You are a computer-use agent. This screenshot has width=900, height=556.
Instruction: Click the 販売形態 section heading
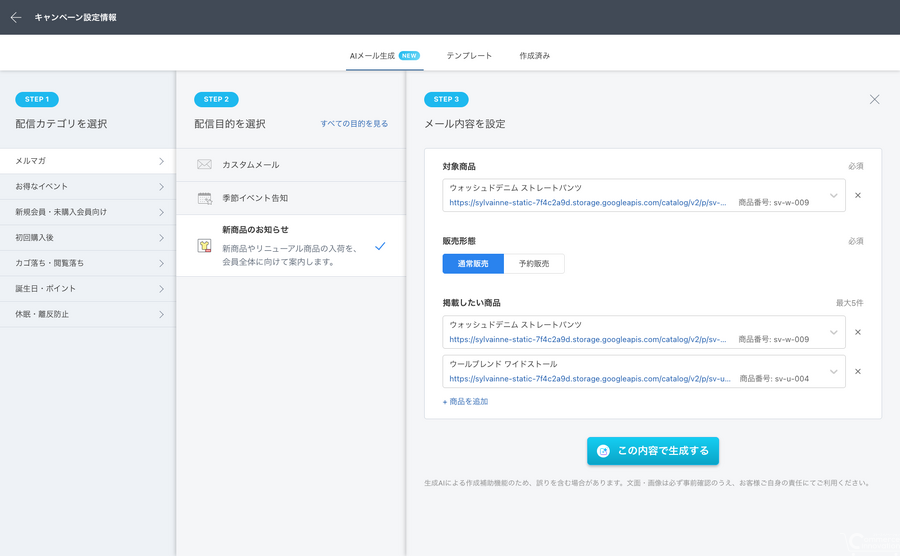[x=459, y=241]
